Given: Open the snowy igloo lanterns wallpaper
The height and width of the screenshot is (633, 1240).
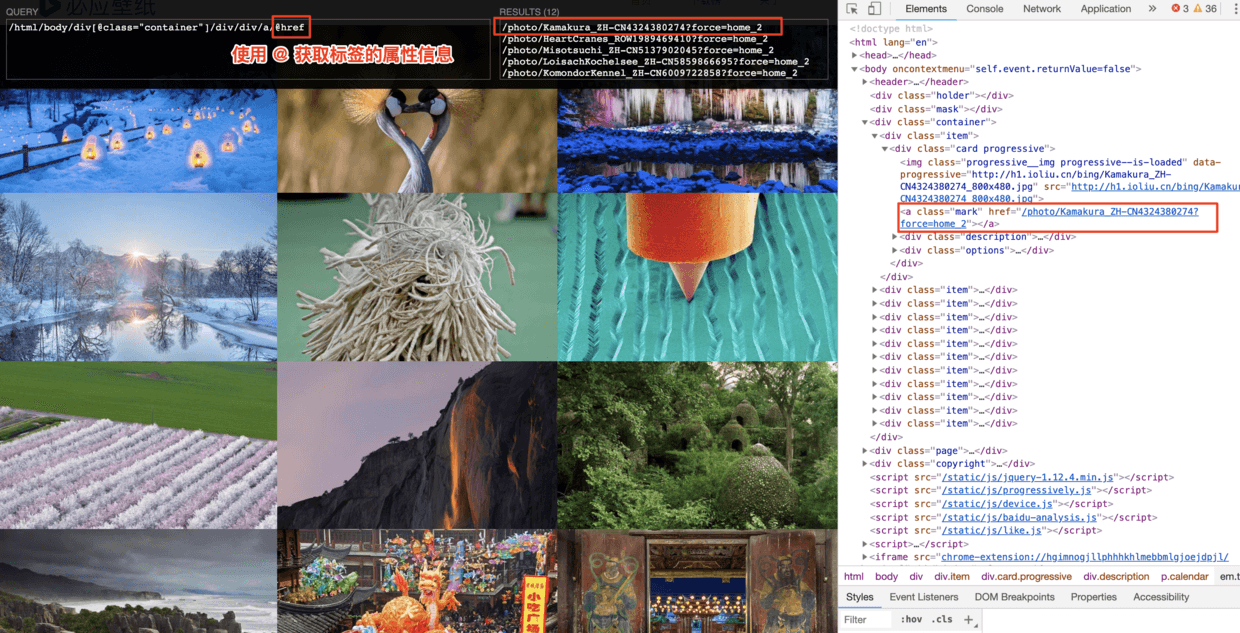Looking at the screenshot, I should pyautogui.click(x=138, y=141).
